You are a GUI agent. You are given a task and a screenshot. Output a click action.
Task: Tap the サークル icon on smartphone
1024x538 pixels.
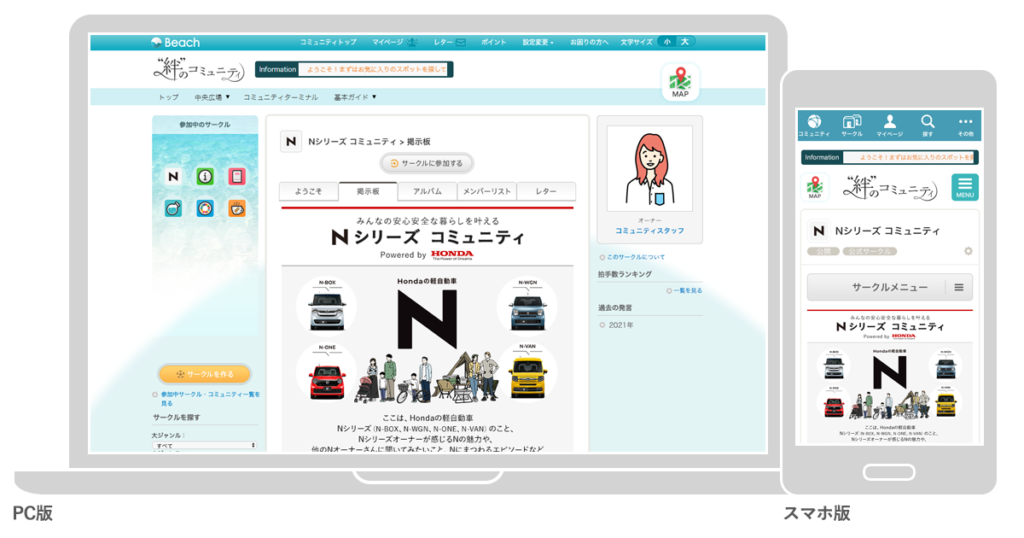[852, 125]
